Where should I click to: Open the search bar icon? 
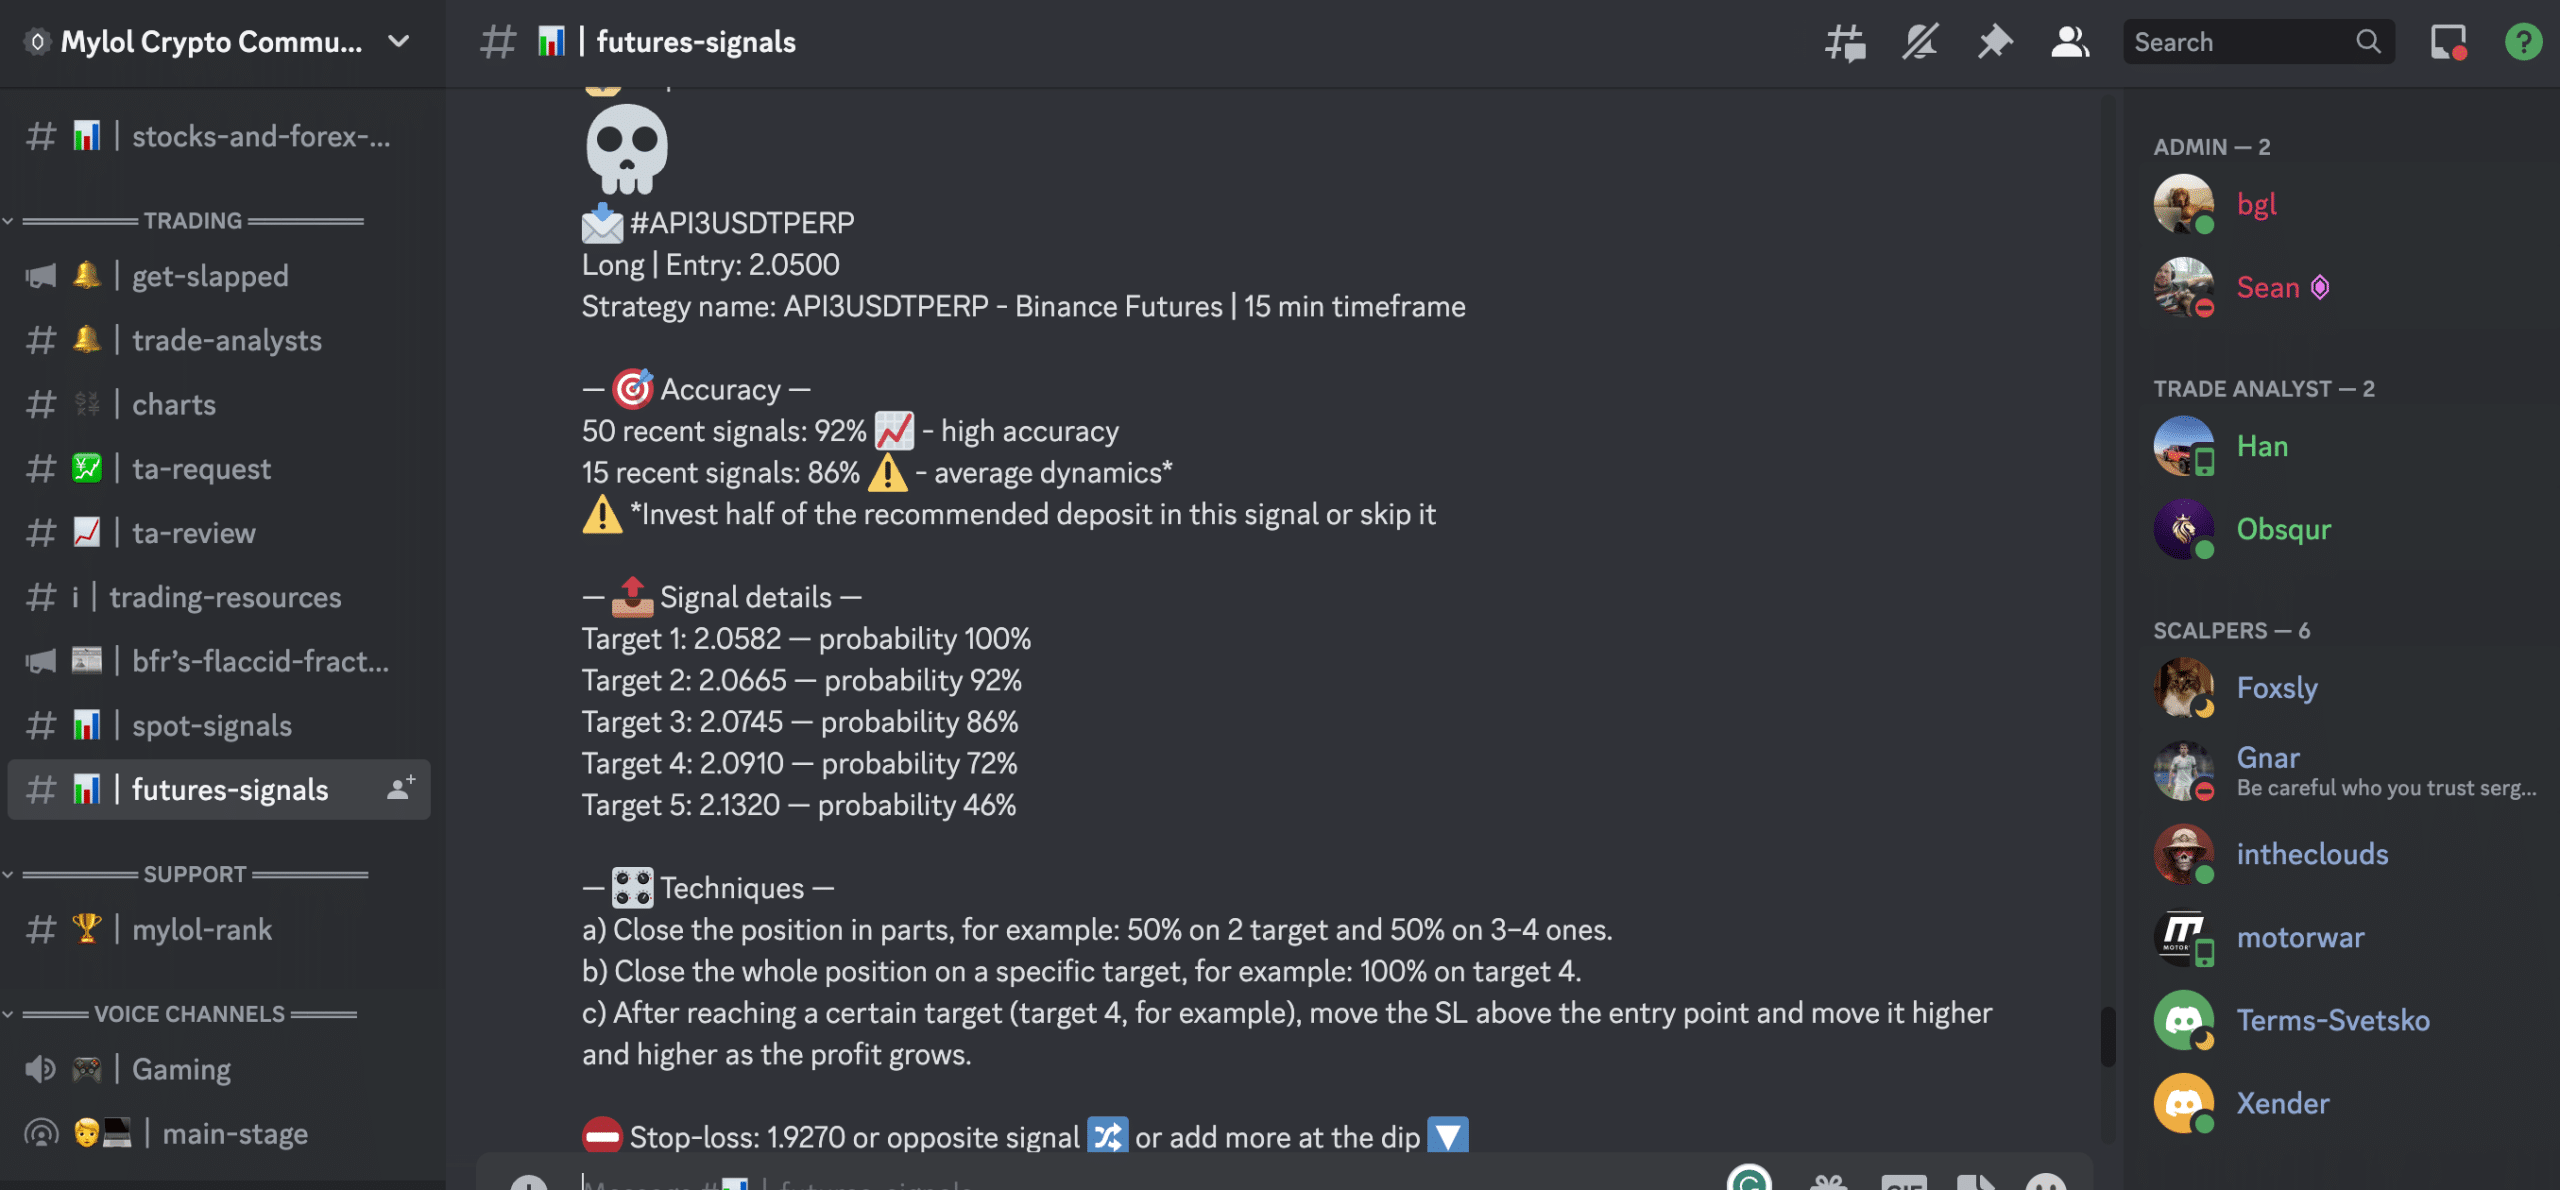pos(2371,41)
